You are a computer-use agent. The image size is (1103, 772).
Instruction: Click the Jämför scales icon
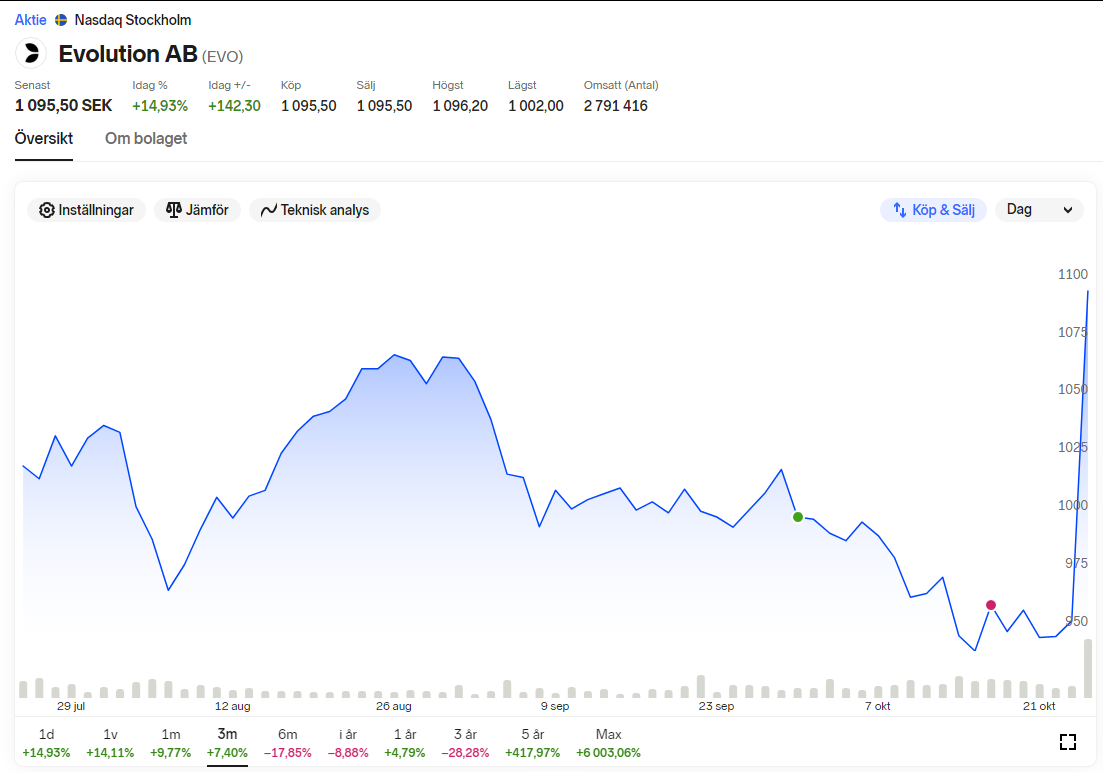click(174, 210)
